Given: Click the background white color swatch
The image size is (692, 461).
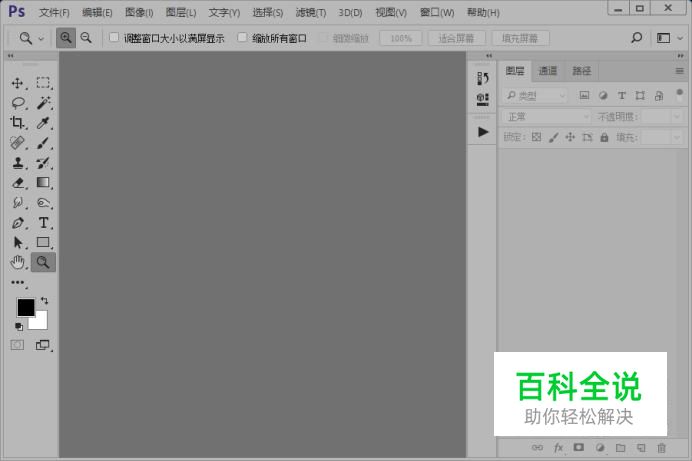Looking at the screenshot, I should click(x=41, y=323).
